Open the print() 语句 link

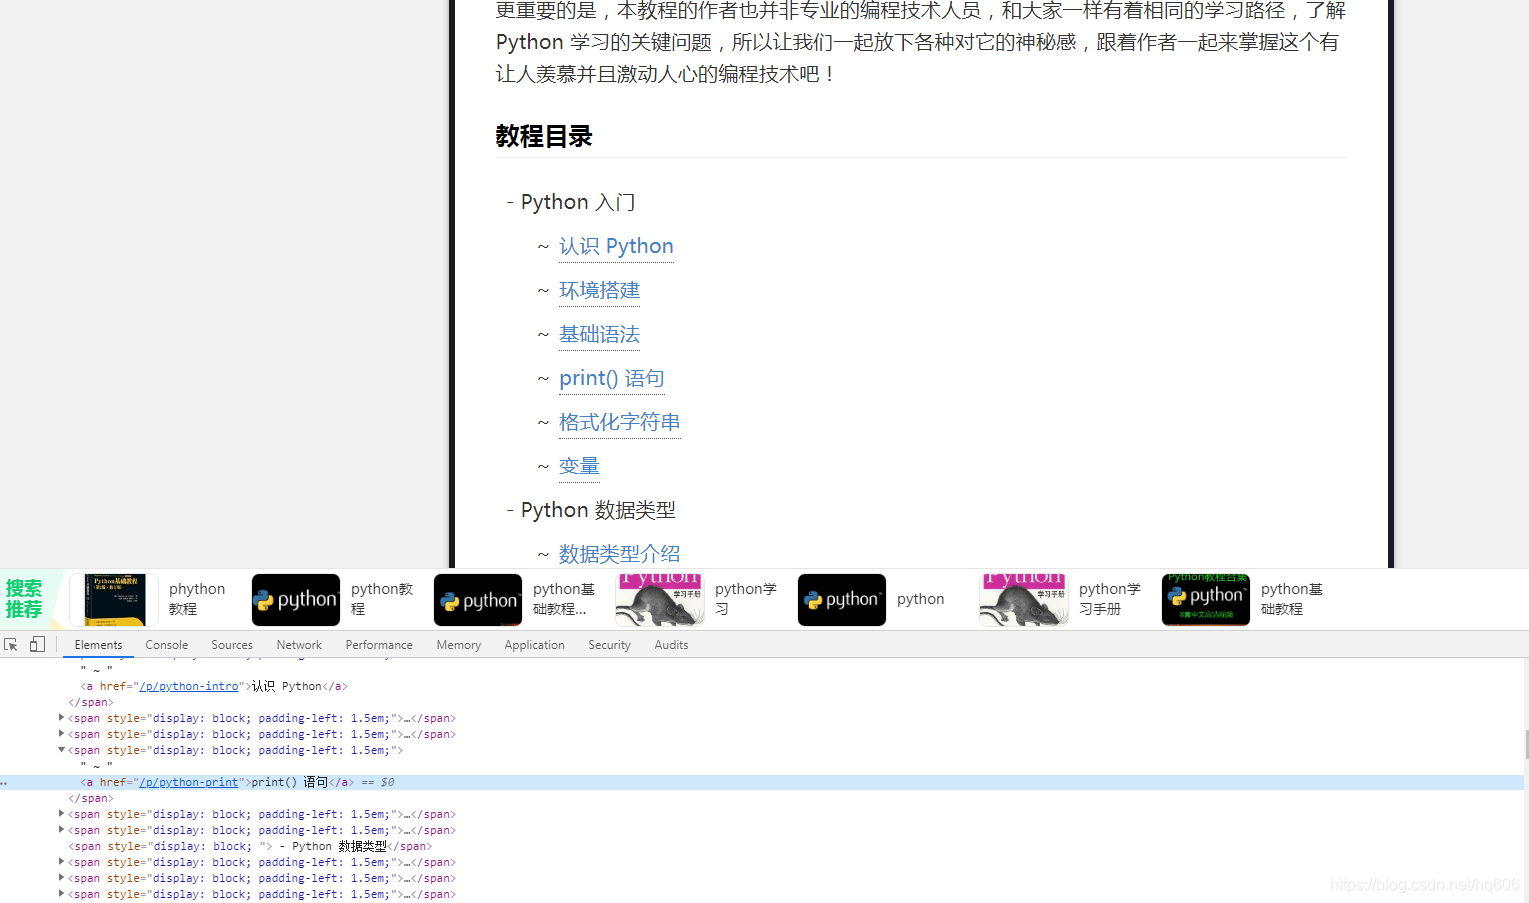[611, 378]
